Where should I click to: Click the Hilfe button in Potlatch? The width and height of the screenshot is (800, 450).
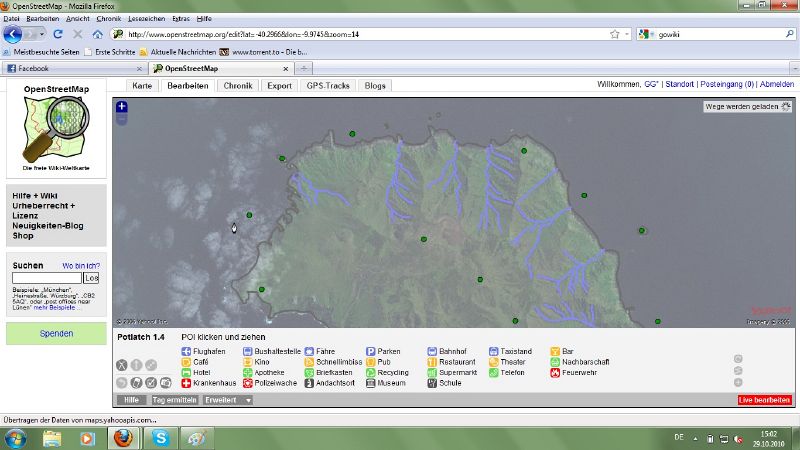point(132,401)
